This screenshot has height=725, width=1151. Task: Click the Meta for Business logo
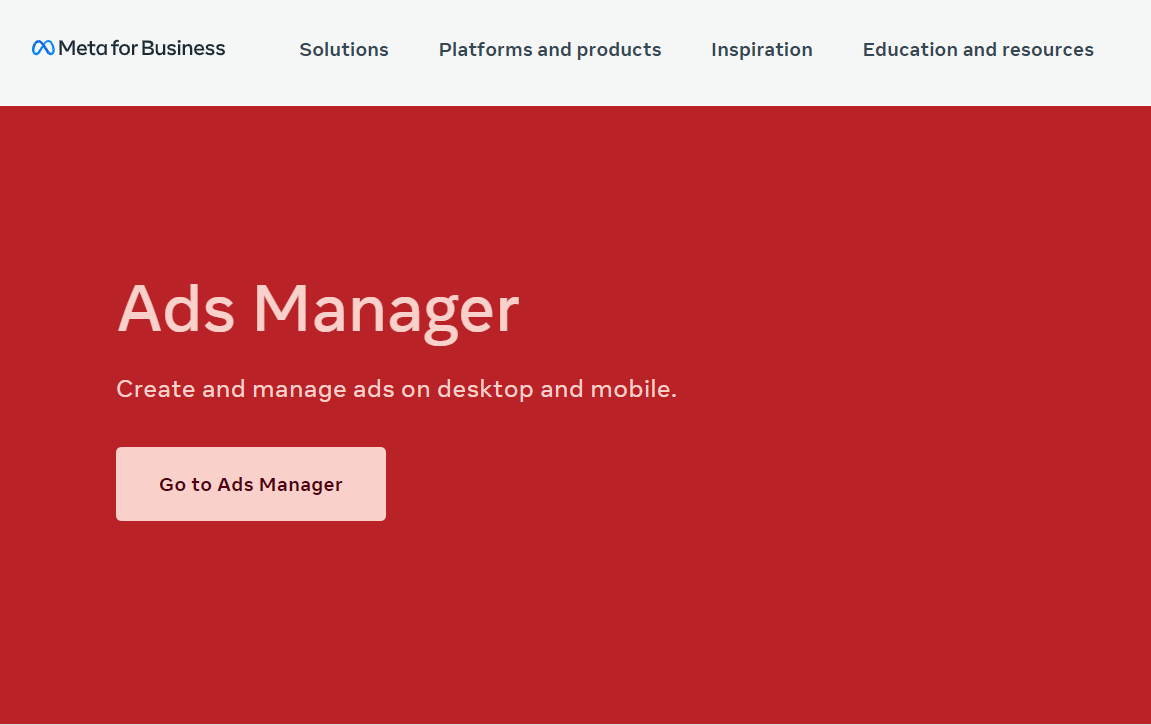[128, 48]
